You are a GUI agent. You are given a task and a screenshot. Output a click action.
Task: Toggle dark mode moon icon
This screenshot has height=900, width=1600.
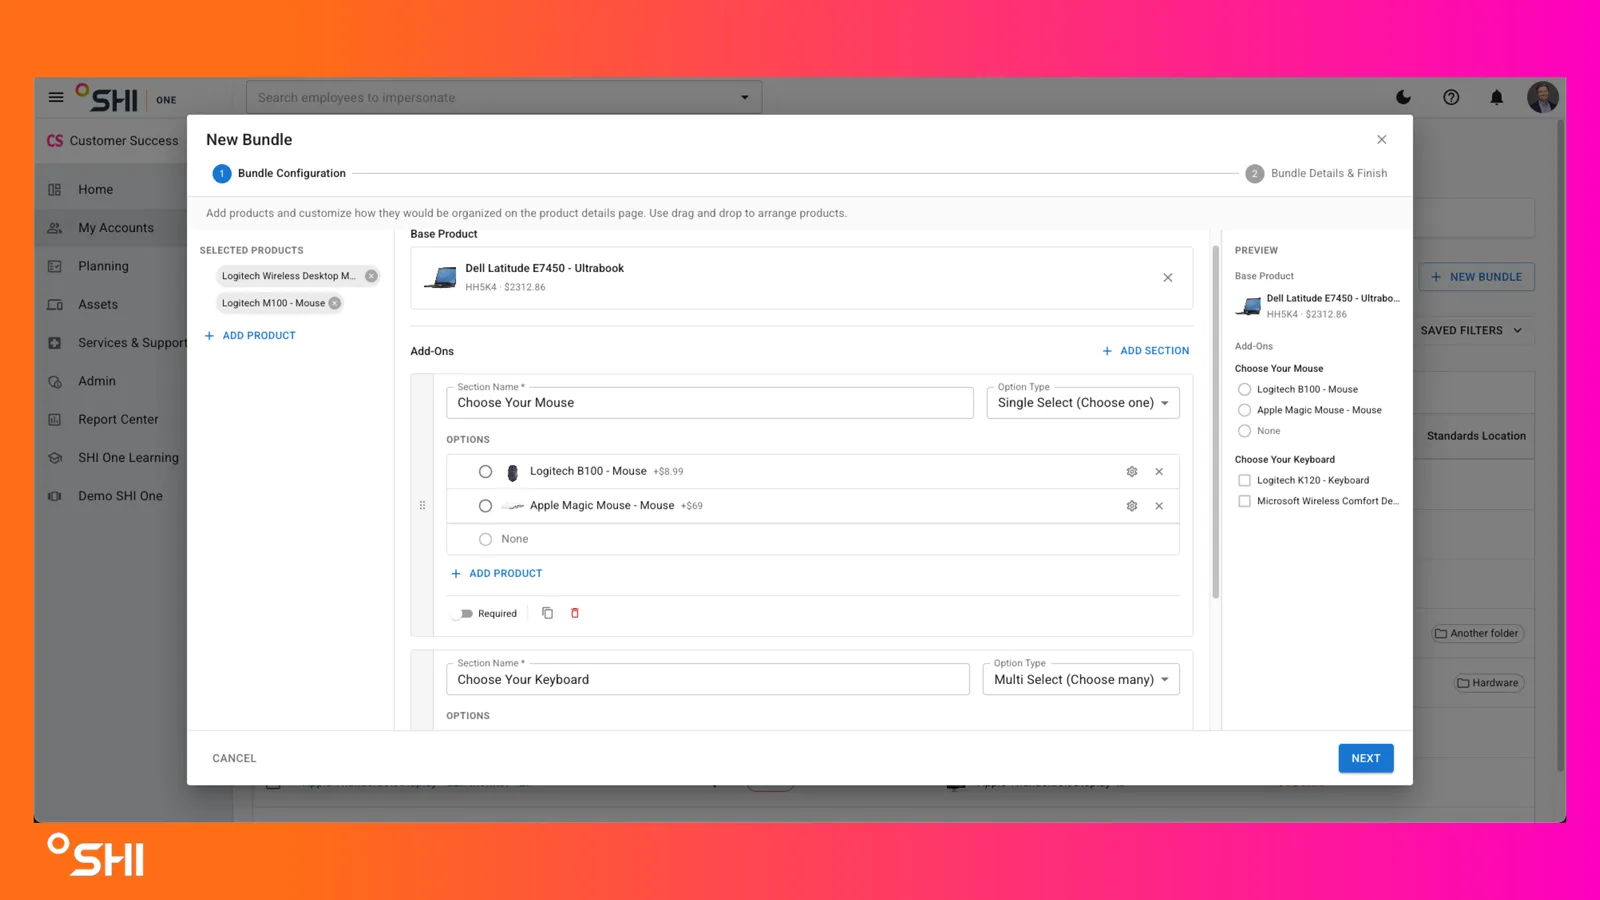[x=1404, y=97]
